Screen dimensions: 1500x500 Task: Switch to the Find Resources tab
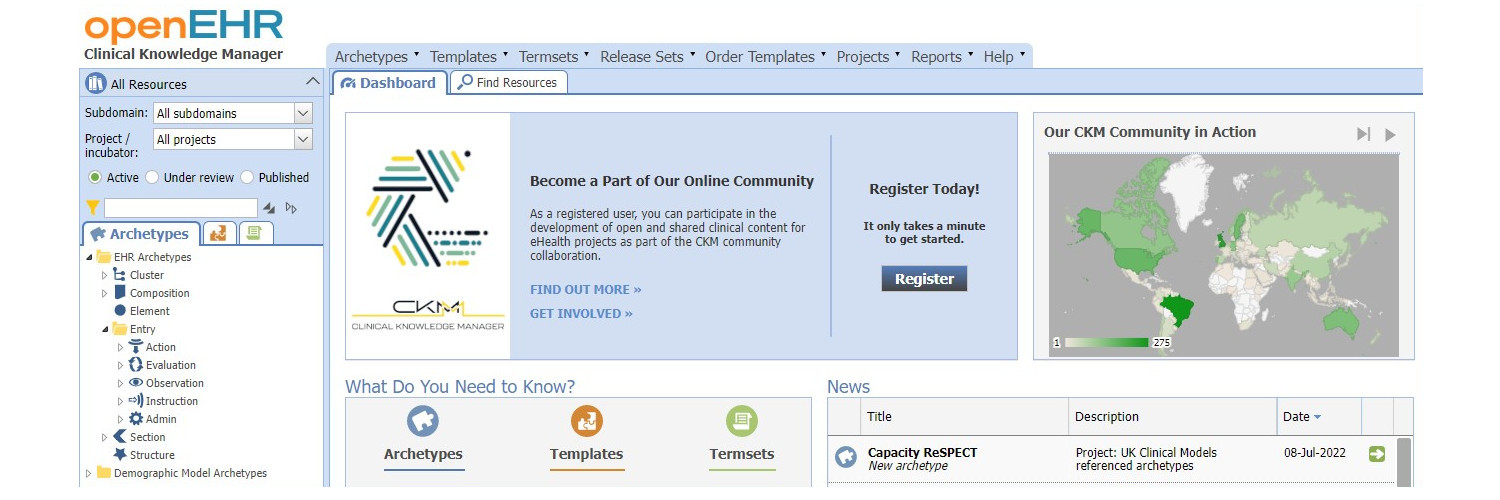[508, 82]
